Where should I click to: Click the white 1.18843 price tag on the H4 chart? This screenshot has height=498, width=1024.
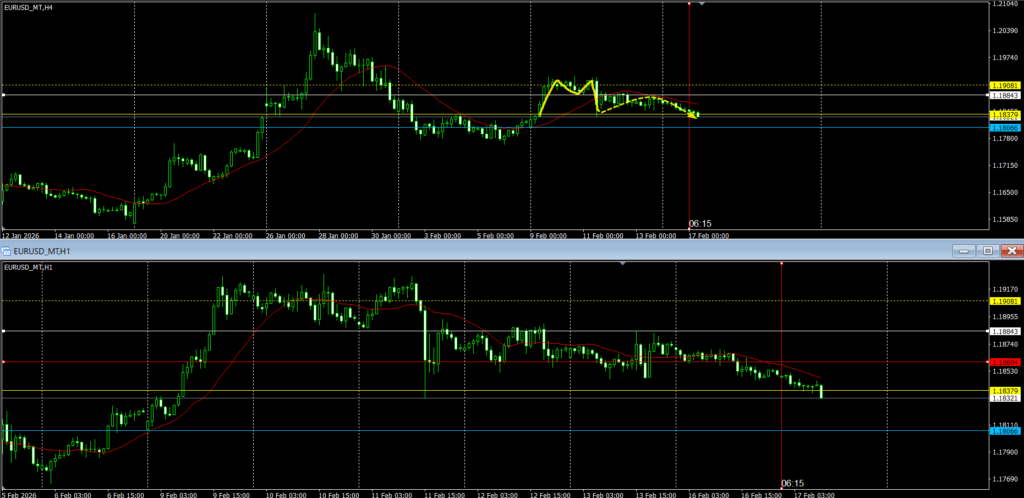click(1004, 96)
